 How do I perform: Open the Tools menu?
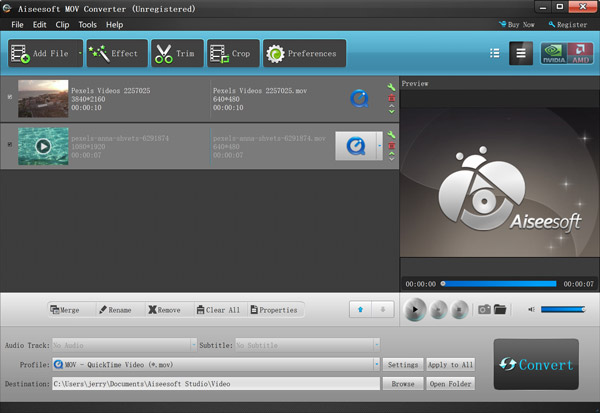click(x=87, y=24)
